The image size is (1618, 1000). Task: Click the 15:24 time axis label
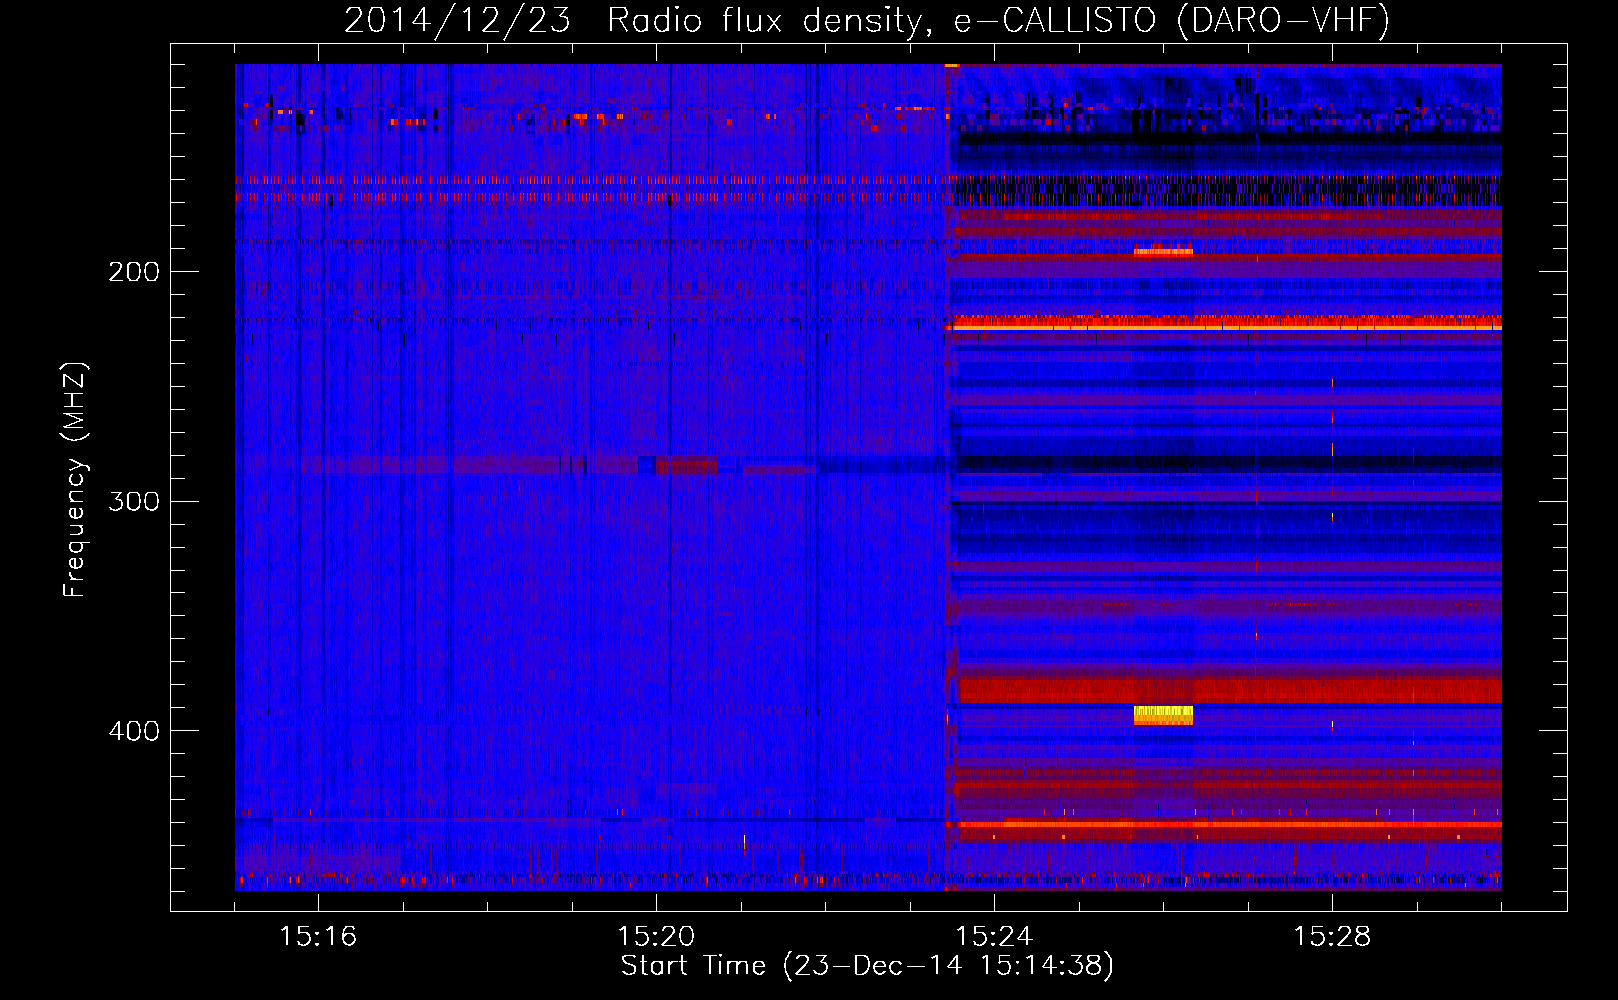994,936
